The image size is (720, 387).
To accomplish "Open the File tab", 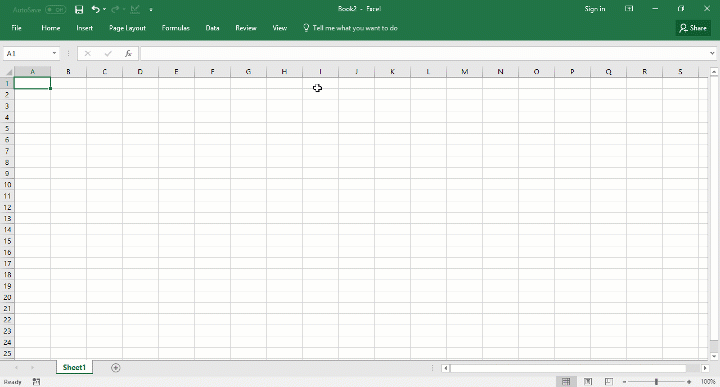I will (x=17, y=28).
